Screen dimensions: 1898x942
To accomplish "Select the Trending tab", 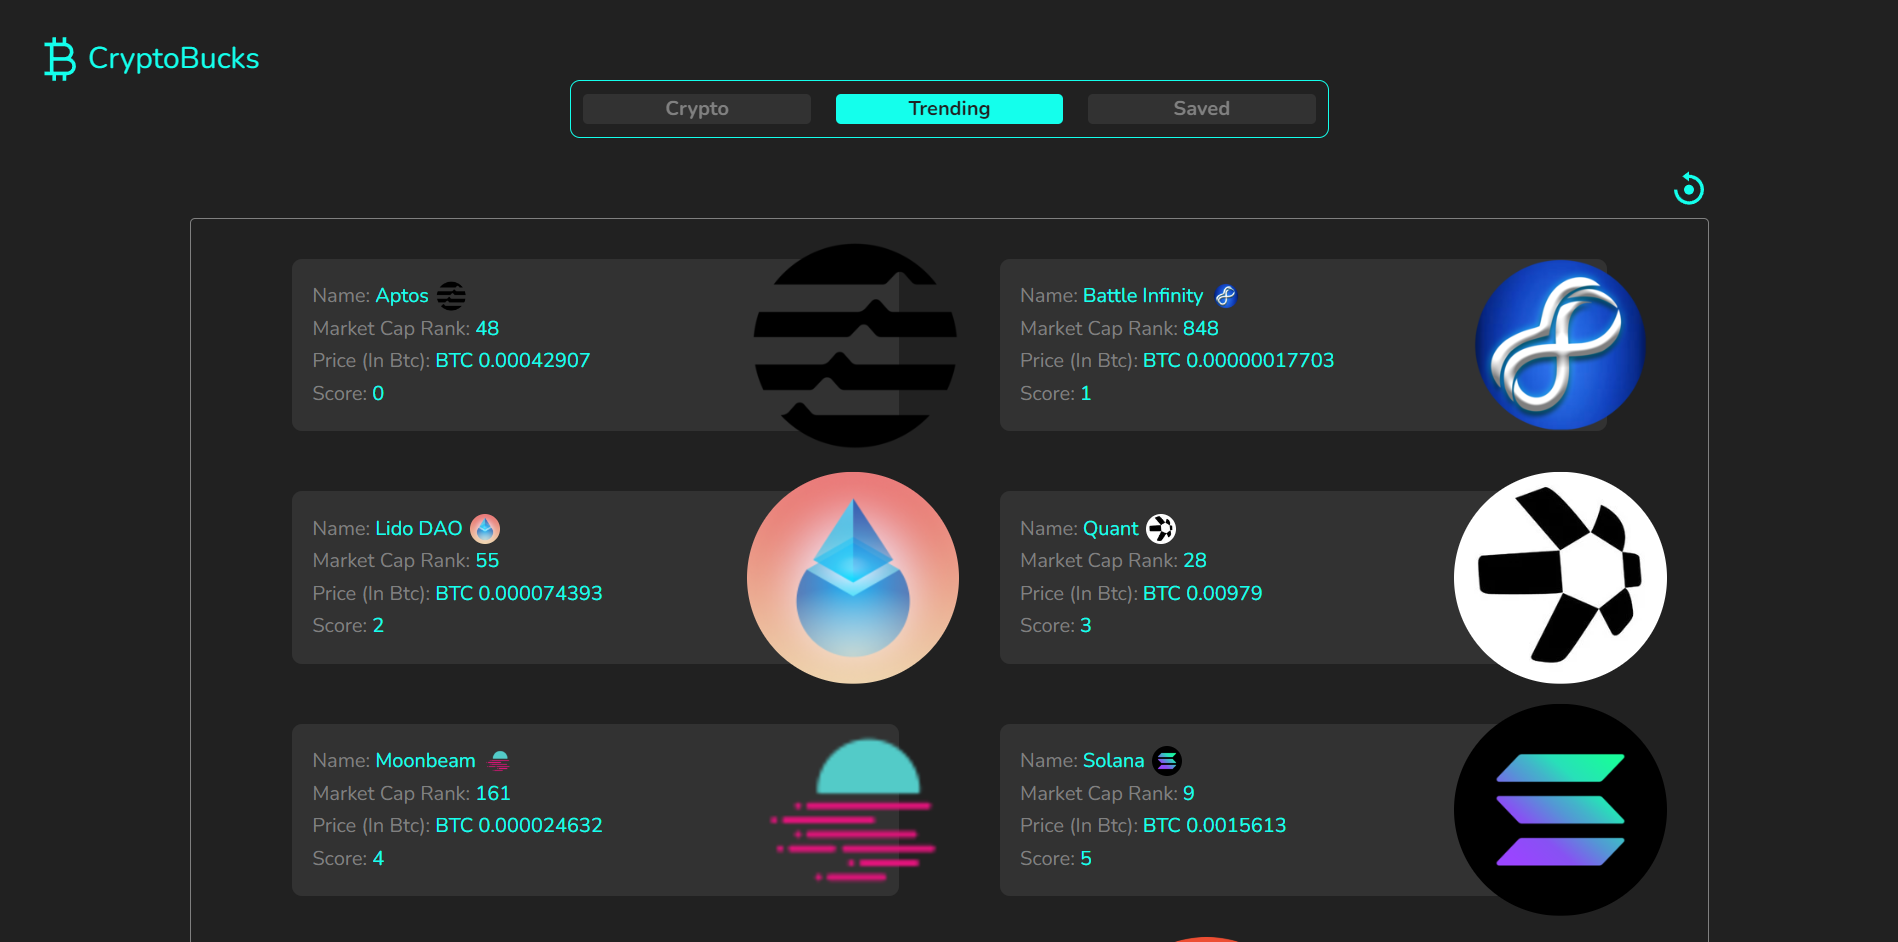I will [x=949, y=109].
